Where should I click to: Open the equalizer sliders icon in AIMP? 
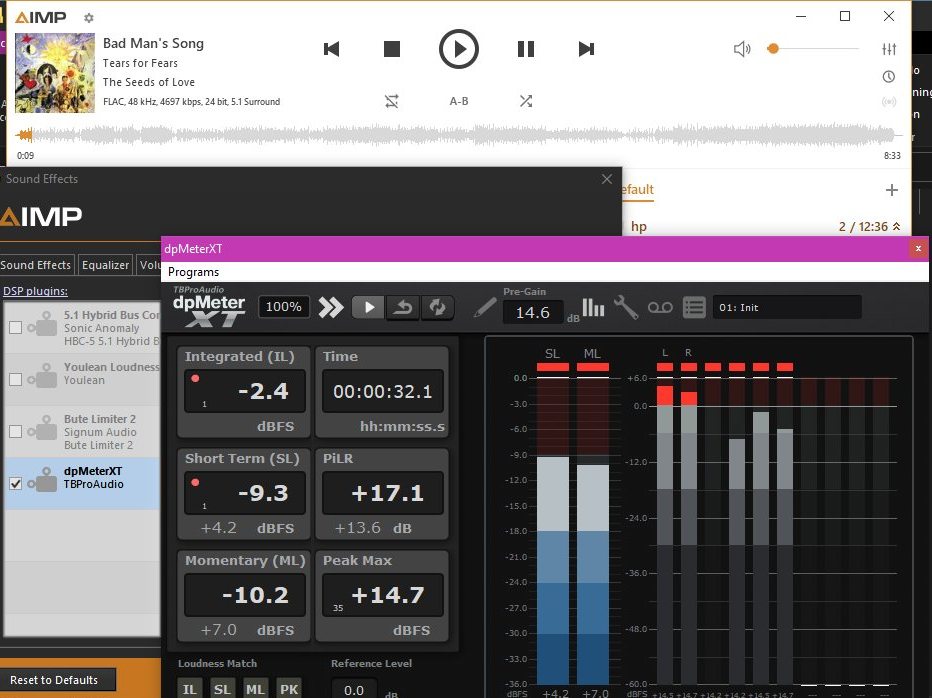(x=889, y=49)
